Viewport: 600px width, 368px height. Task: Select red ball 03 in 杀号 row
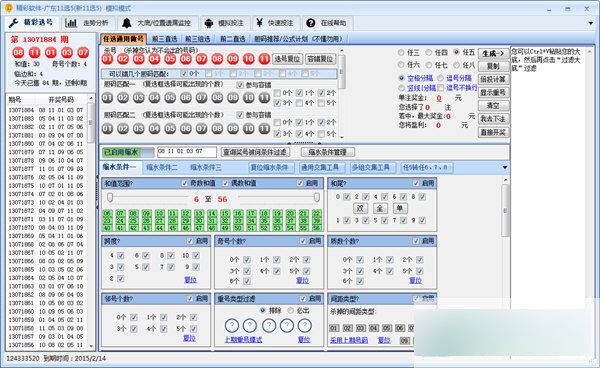(x=139, y=59)
